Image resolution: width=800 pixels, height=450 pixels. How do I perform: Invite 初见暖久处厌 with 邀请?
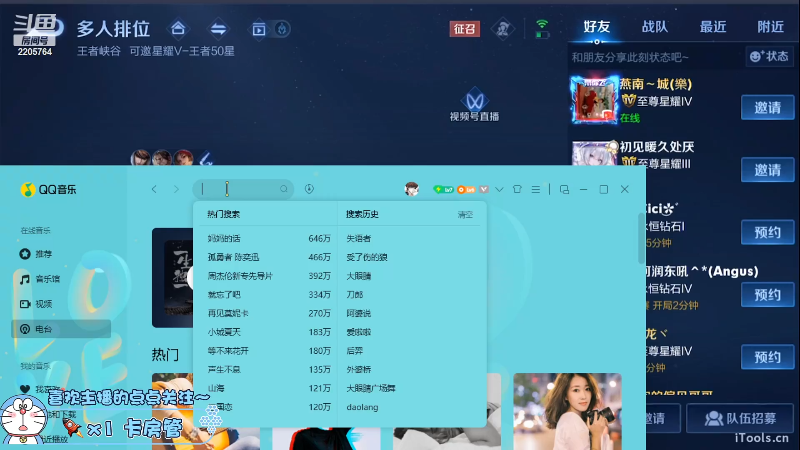(767, 170)
